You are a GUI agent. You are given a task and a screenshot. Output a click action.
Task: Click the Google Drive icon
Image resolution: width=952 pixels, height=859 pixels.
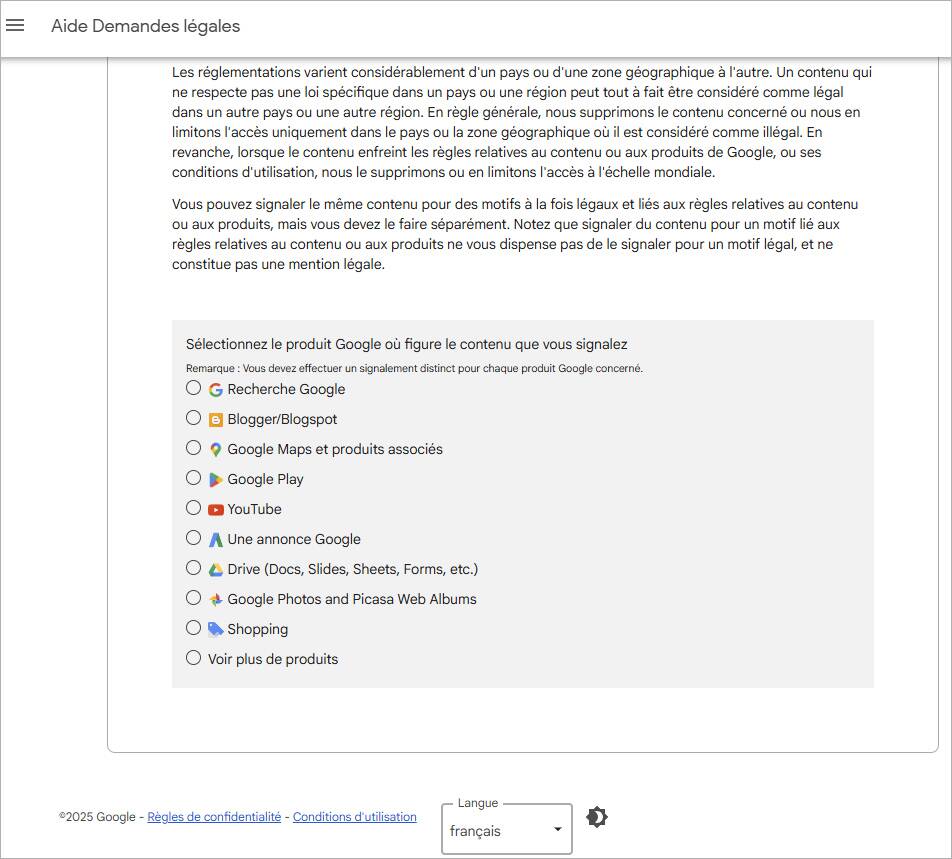coord(215,570)
